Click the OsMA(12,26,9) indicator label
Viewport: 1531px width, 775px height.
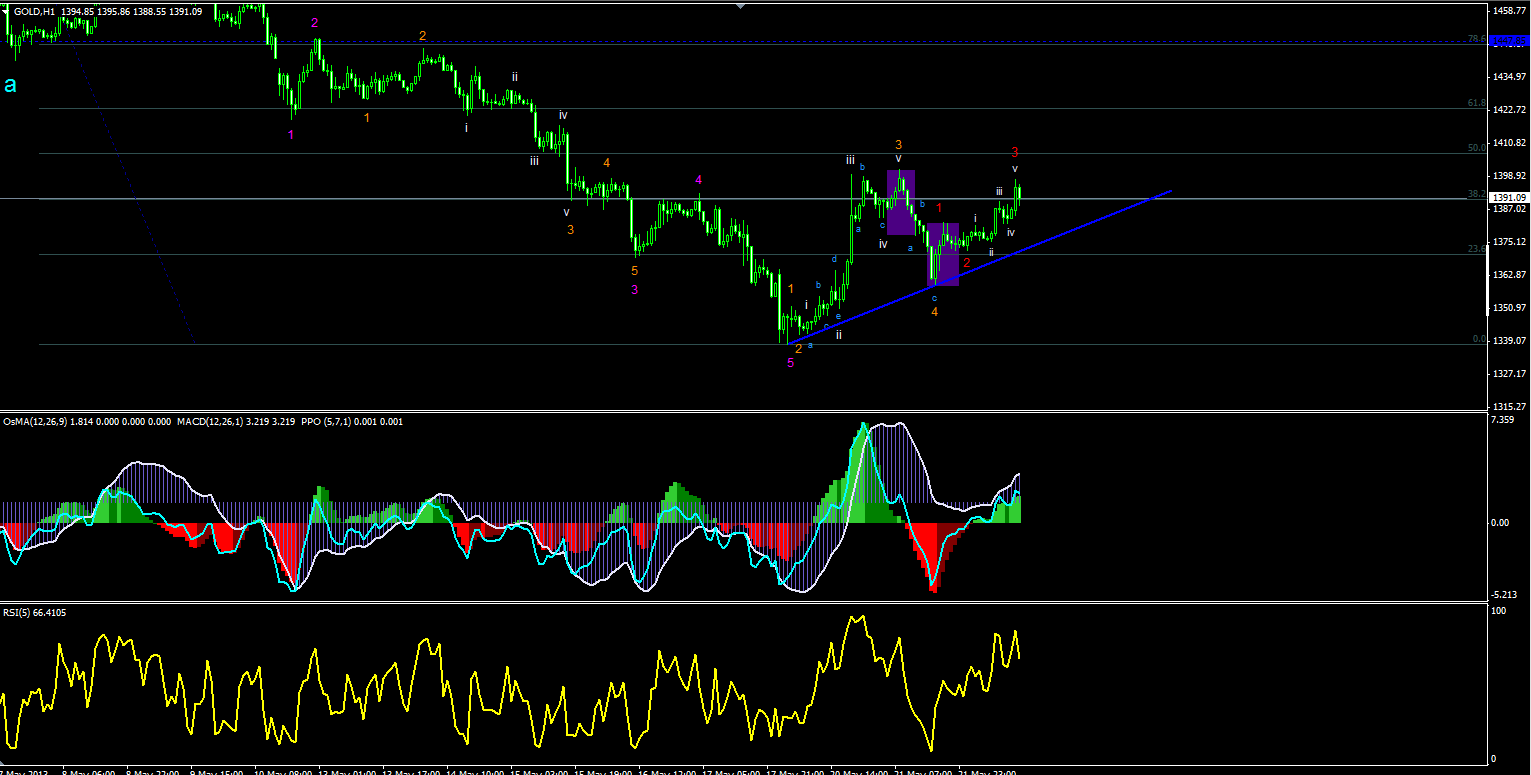click(35, 422)
